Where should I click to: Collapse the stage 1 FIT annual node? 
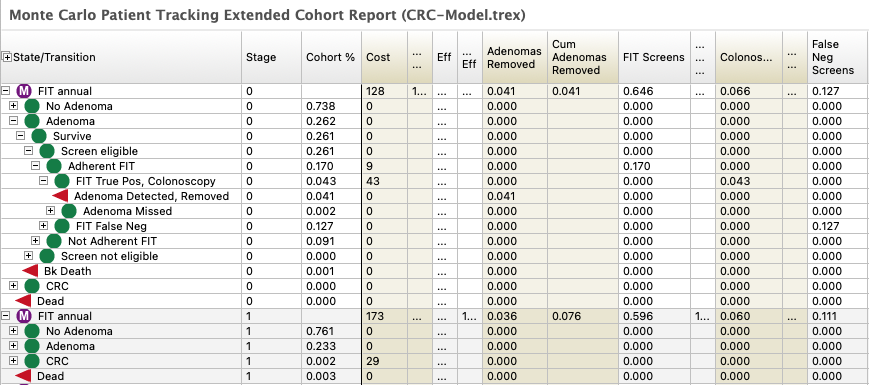click(7, 316)
